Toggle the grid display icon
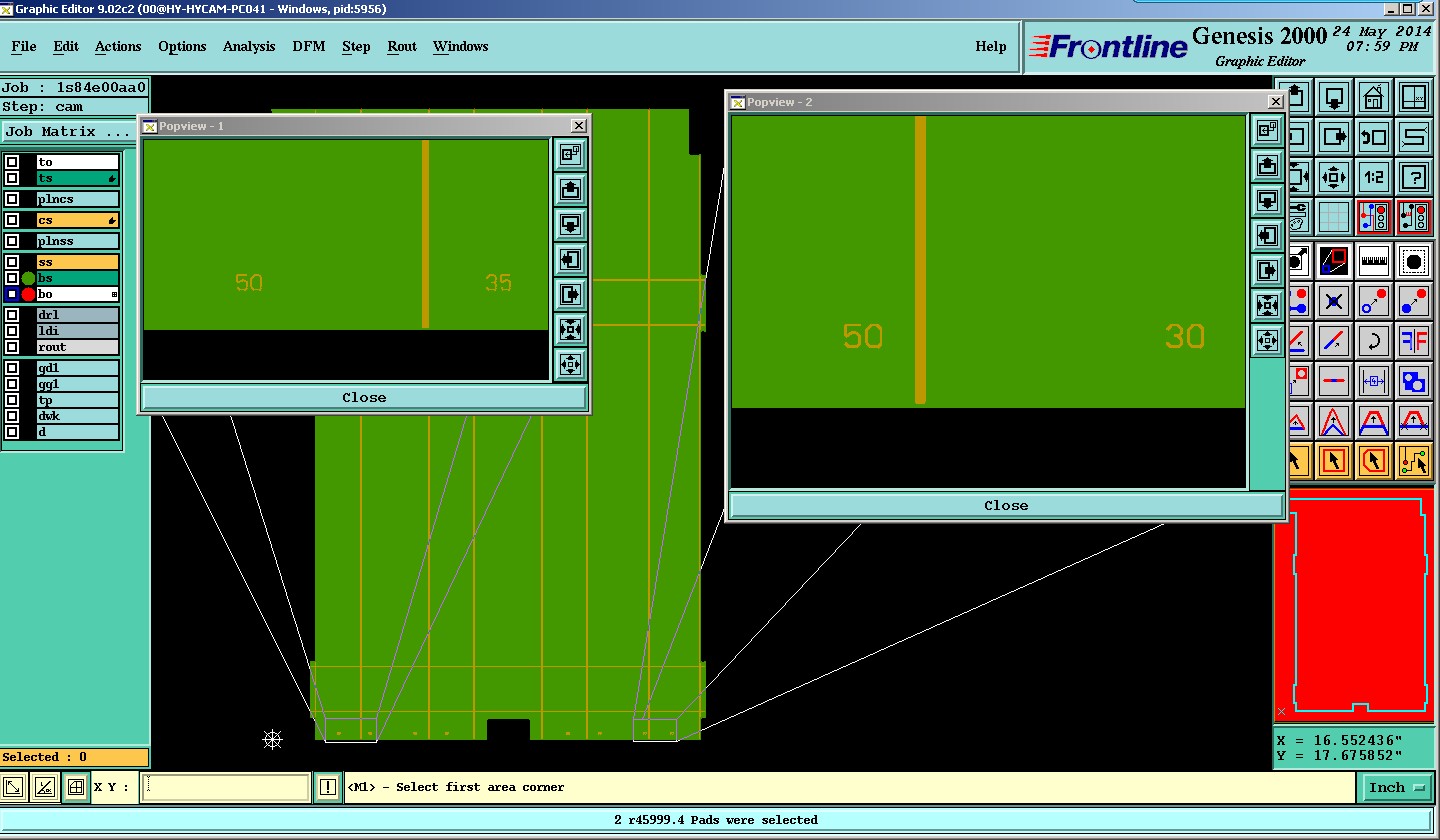Viewport: 1440px width, 840px height. [x=1333, y=217]
